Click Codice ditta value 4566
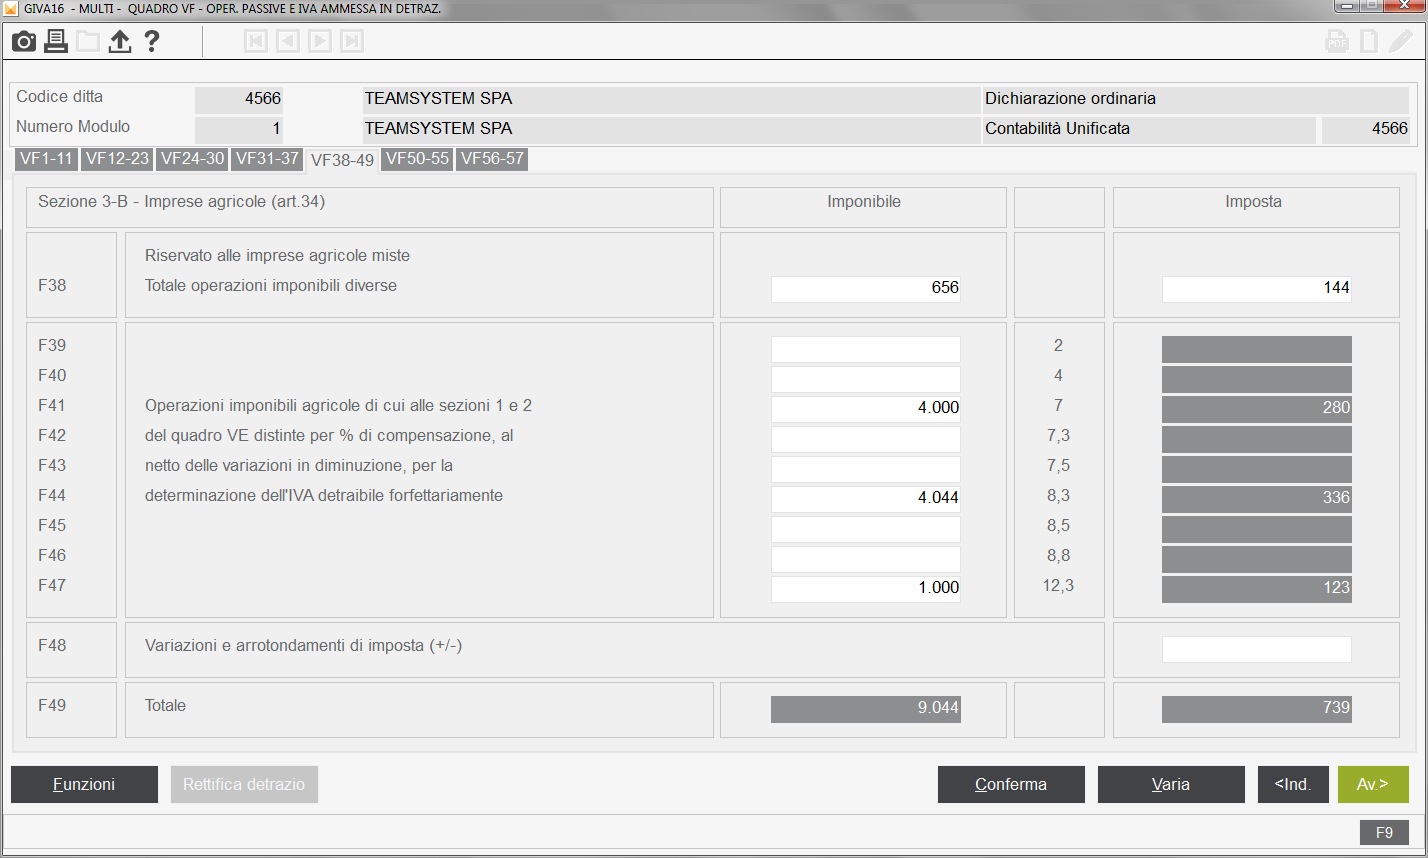This screenshot has width=1428, height=858. click(x=239, y=100)
